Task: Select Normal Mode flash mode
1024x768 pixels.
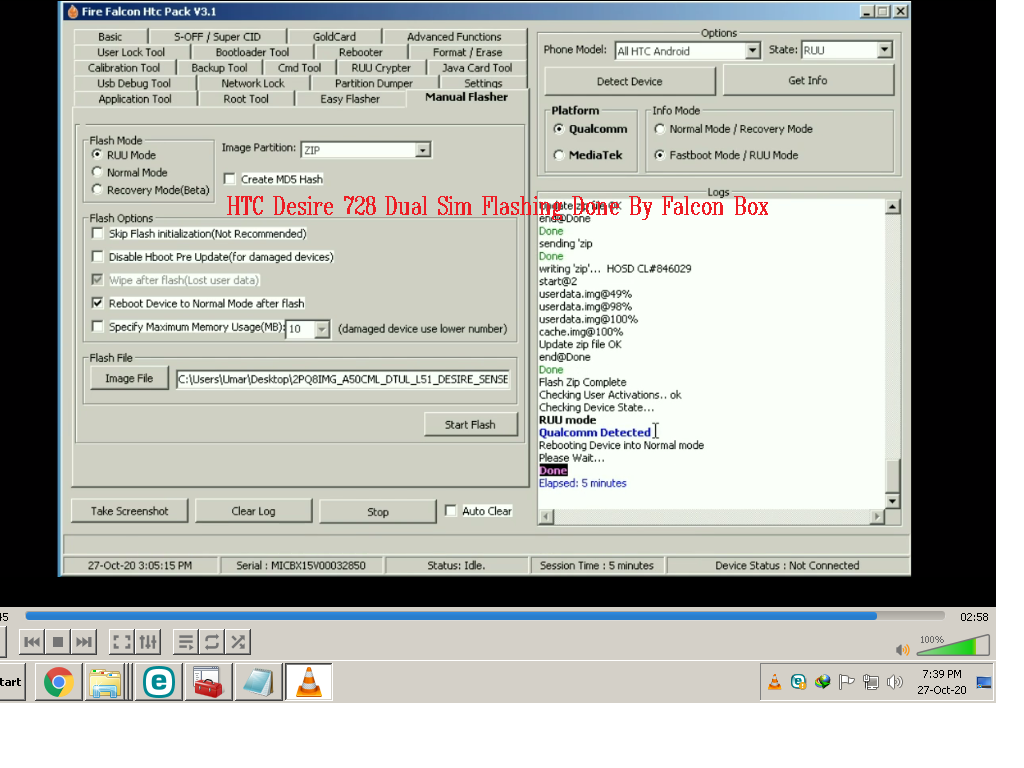Action: 97,172
